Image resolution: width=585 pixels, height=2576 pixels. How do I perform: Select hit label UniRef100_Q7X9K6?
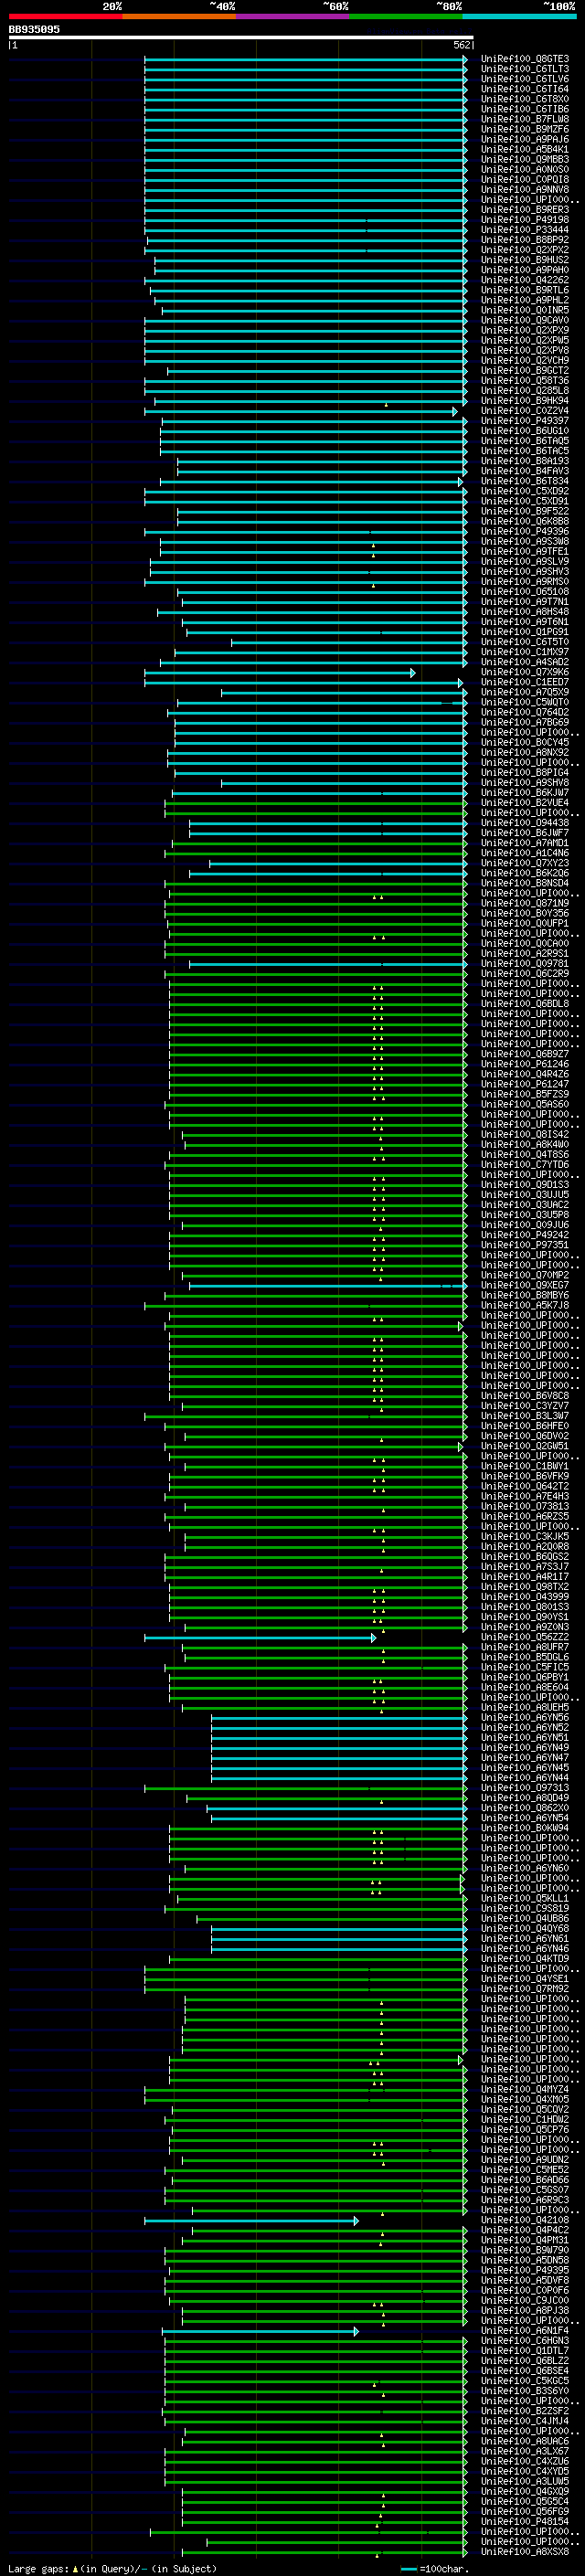(525, 673)
